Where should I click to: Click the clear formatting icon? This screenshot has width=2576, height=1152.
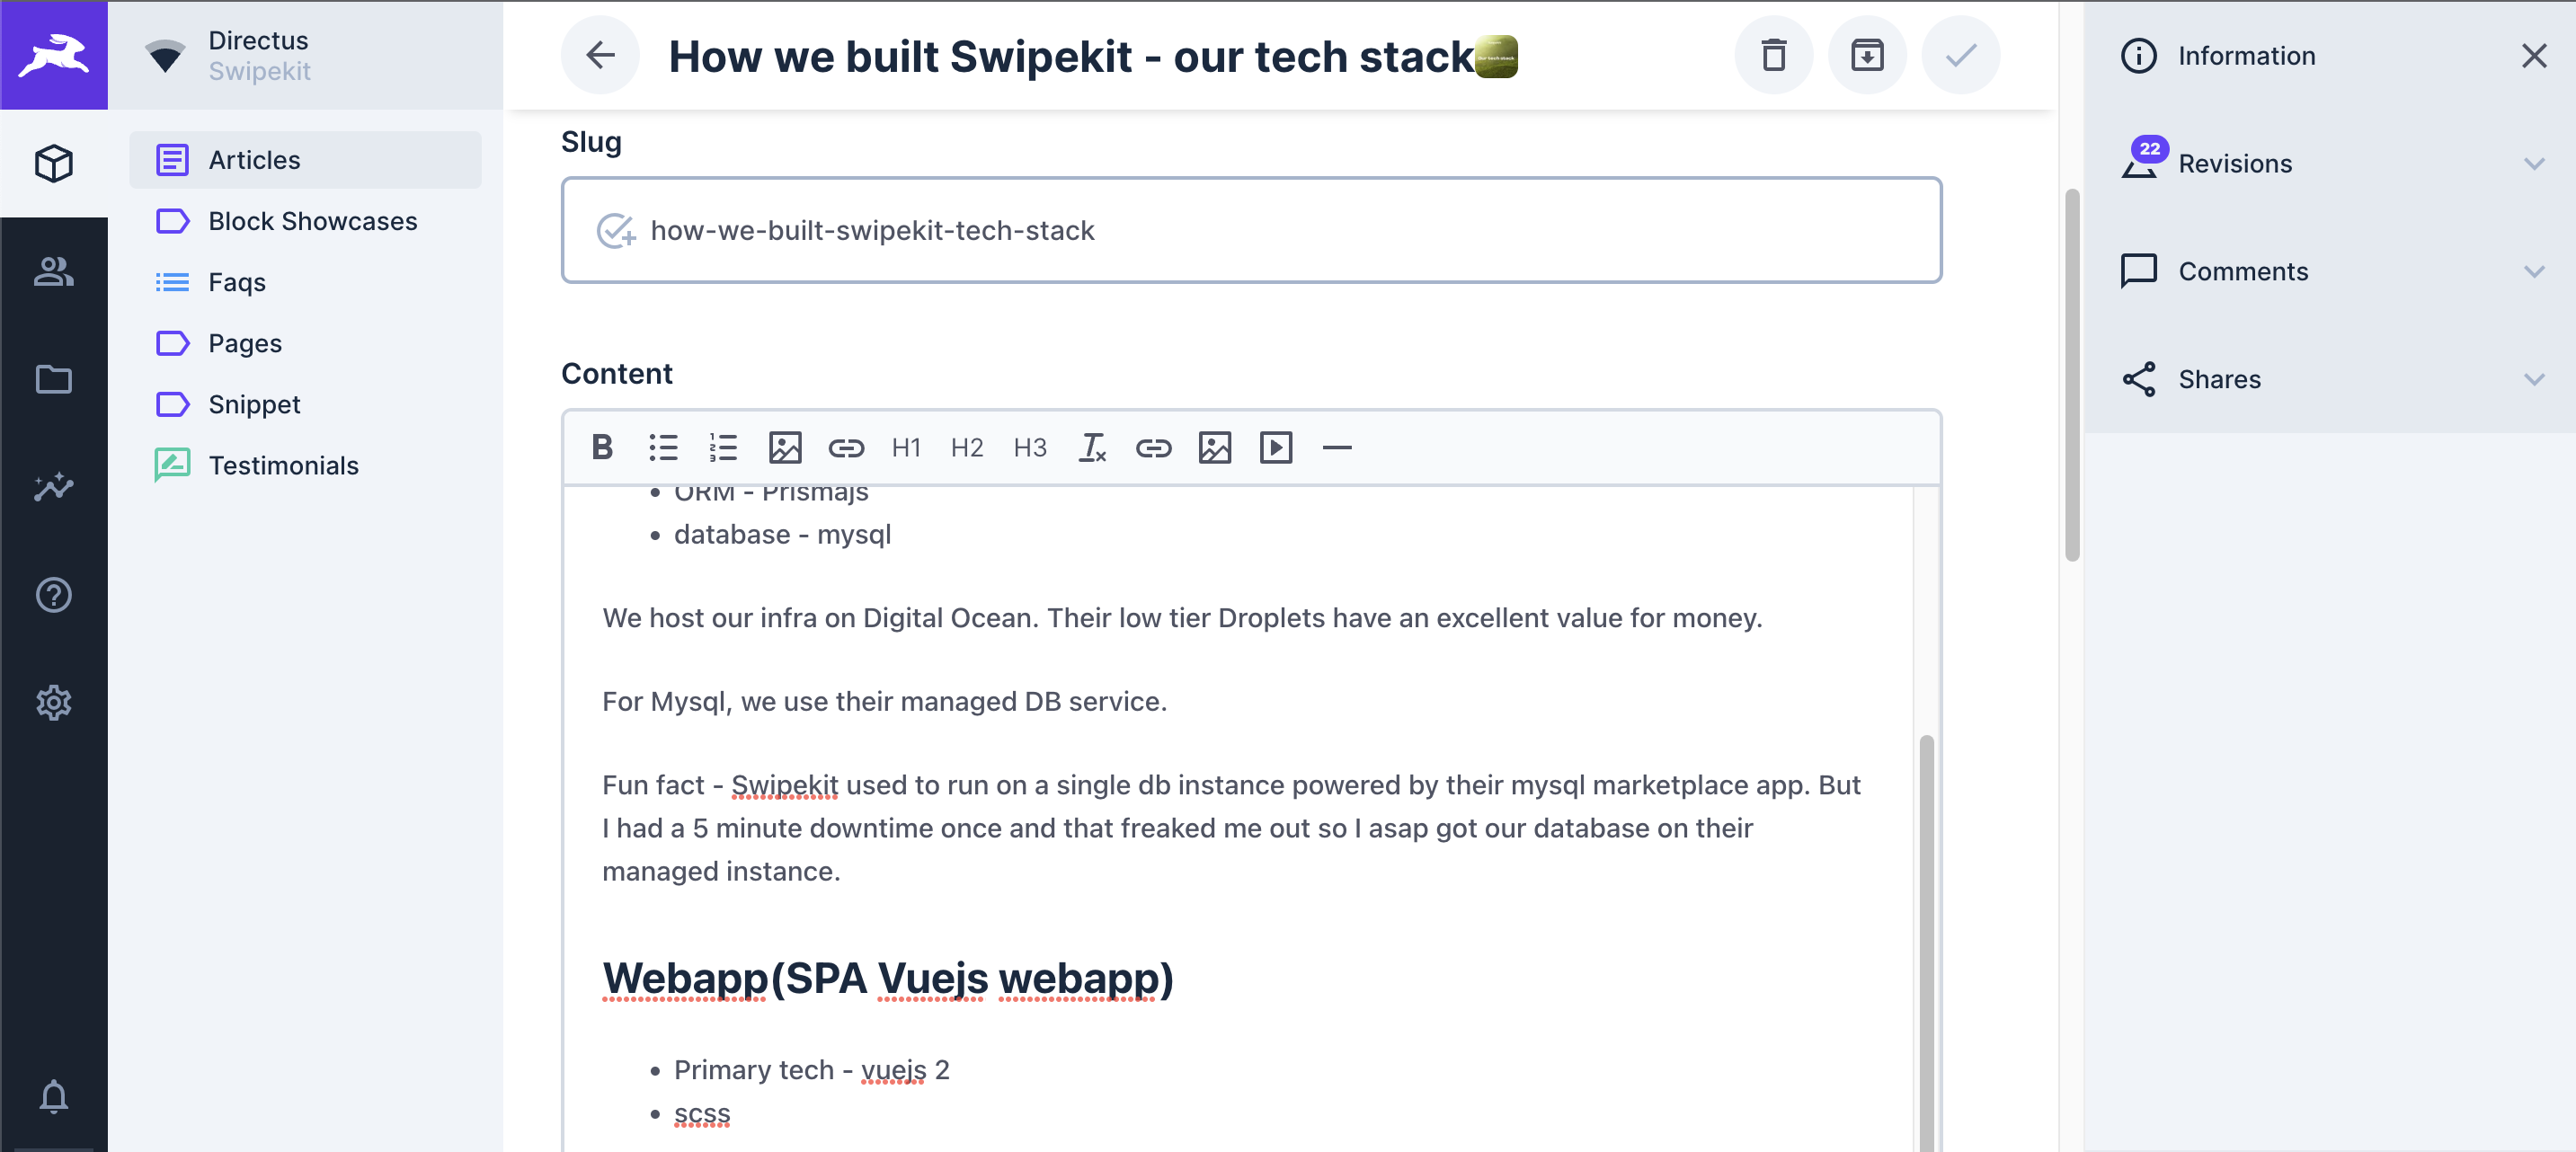point(1092,447)
